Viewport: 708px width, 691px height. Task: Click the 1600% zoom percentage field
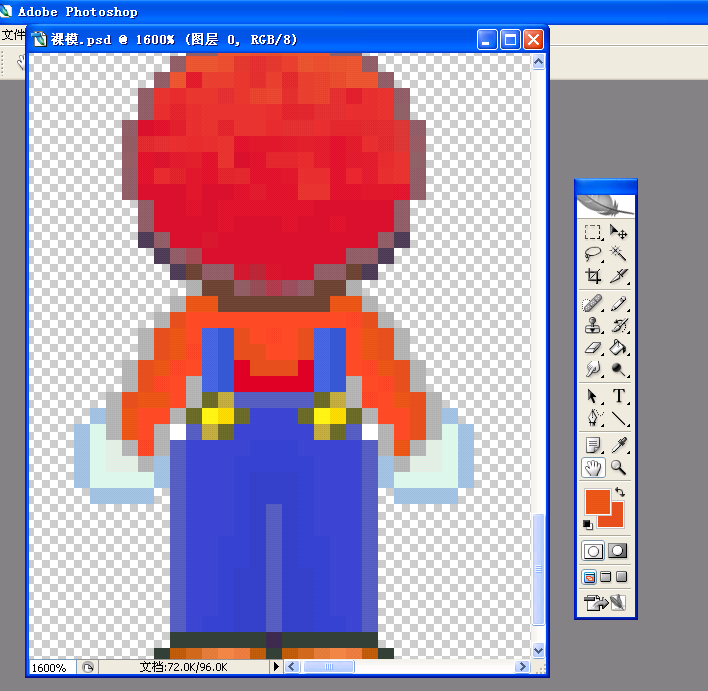(x=52, y=668)
